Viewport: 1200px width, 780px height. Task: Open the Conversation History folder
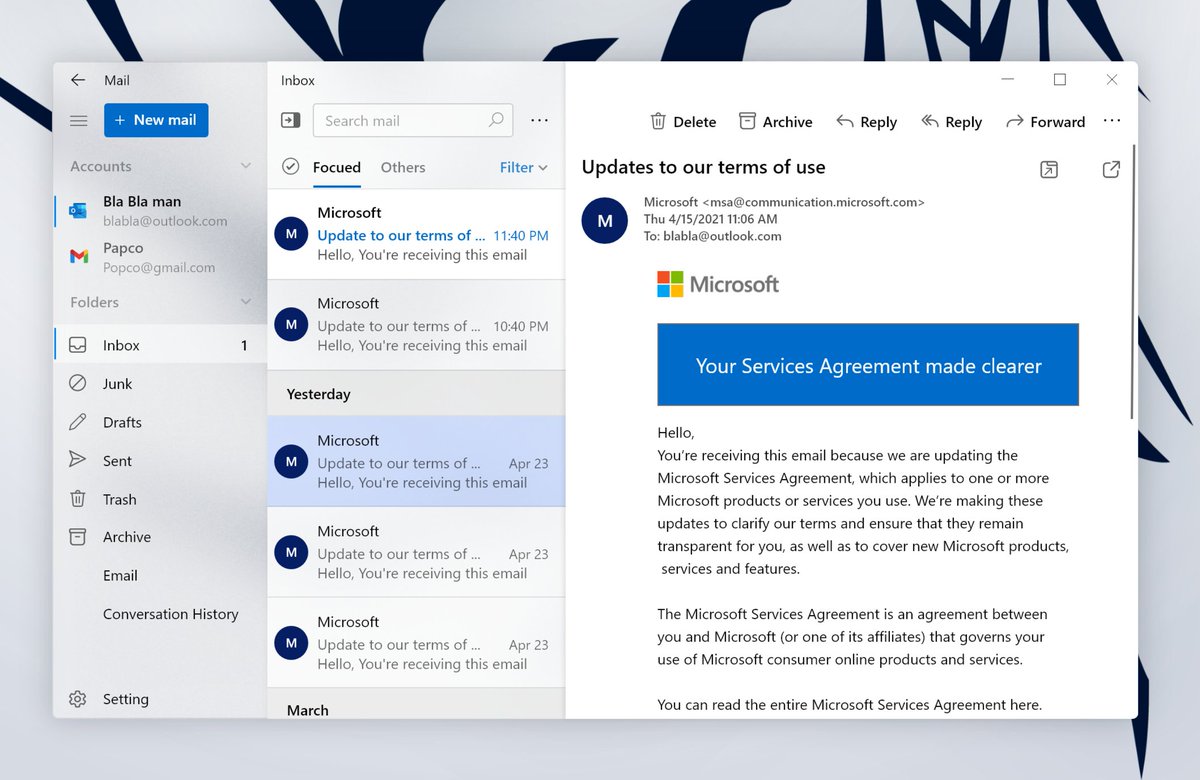pos(160,614)
